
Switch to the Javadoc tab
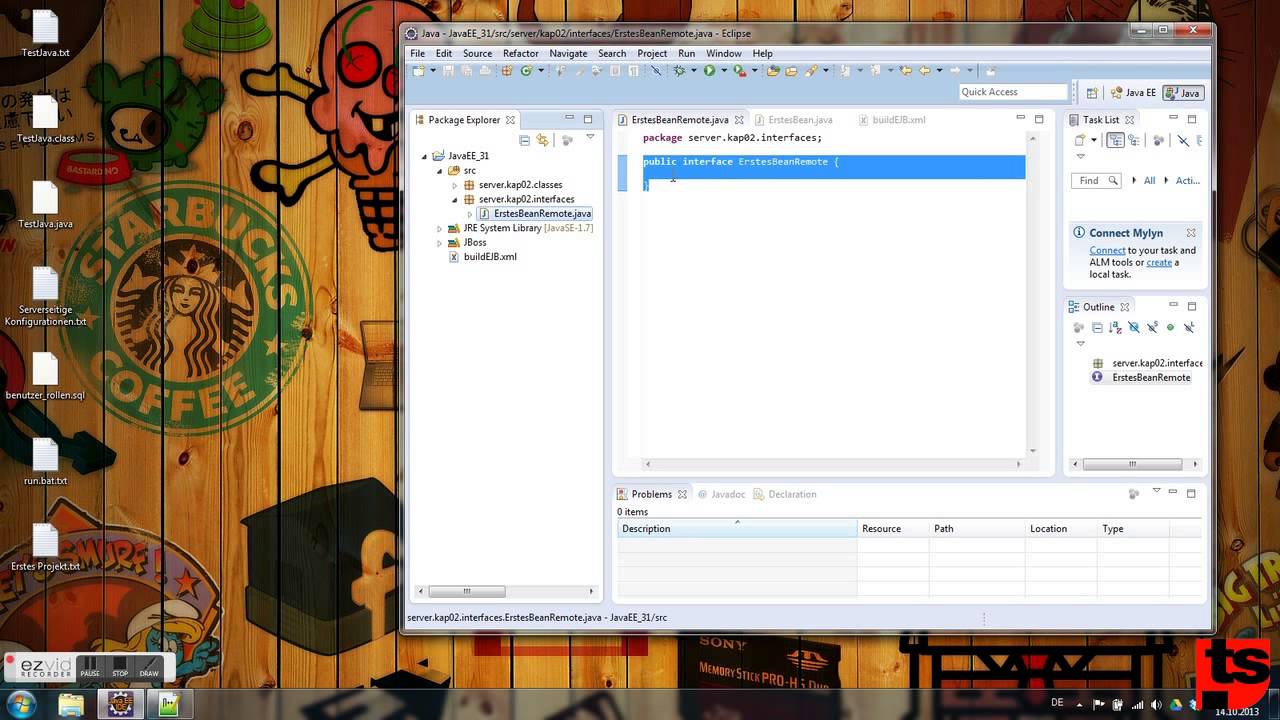[722, 494]
